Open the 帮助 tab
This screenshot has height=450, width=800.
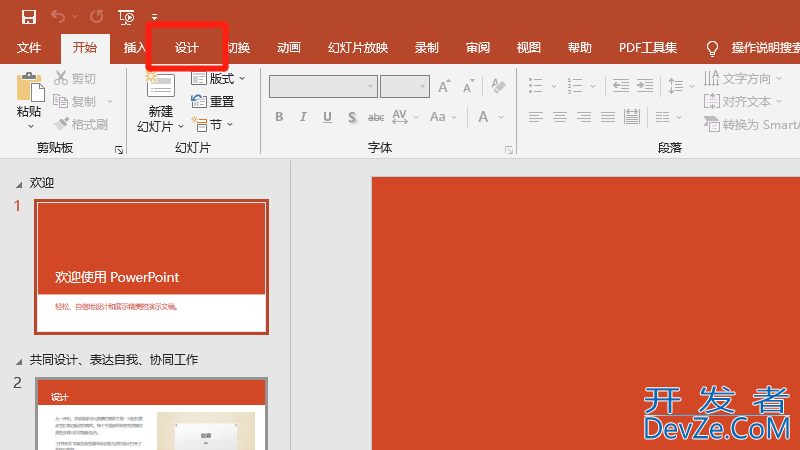(x=580, y=48)
